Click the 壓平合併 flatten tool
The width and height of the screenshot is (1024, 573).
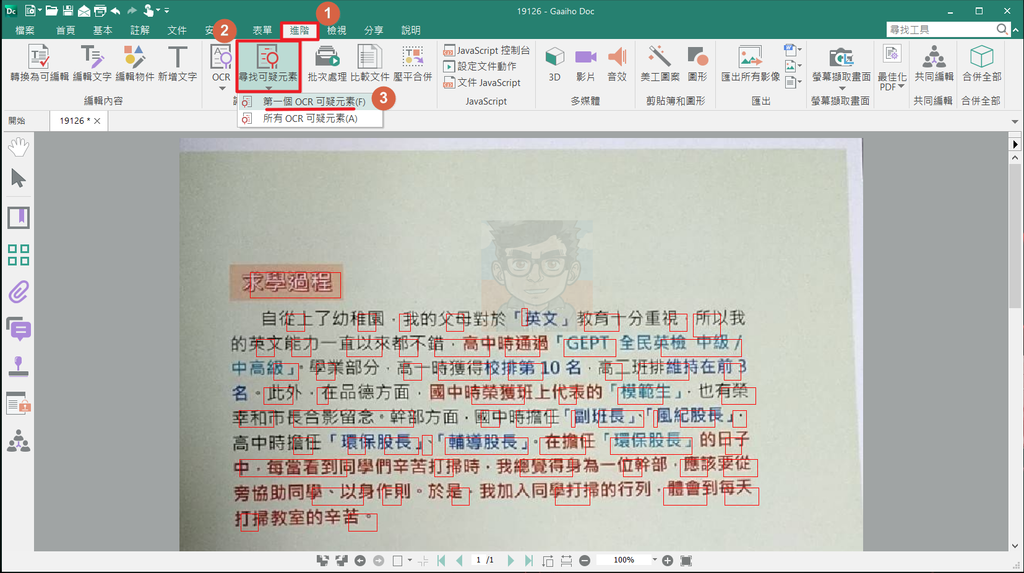(x=413, y=63)
